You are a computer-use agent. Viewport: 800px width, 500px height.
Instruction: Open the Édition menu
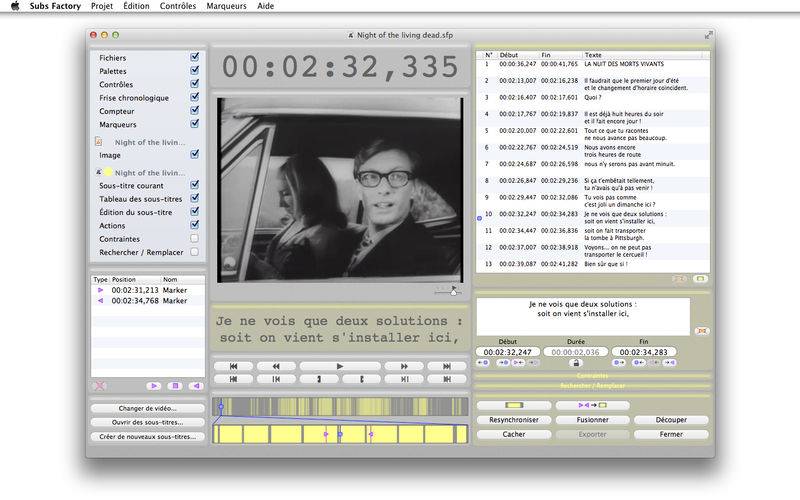136,6
